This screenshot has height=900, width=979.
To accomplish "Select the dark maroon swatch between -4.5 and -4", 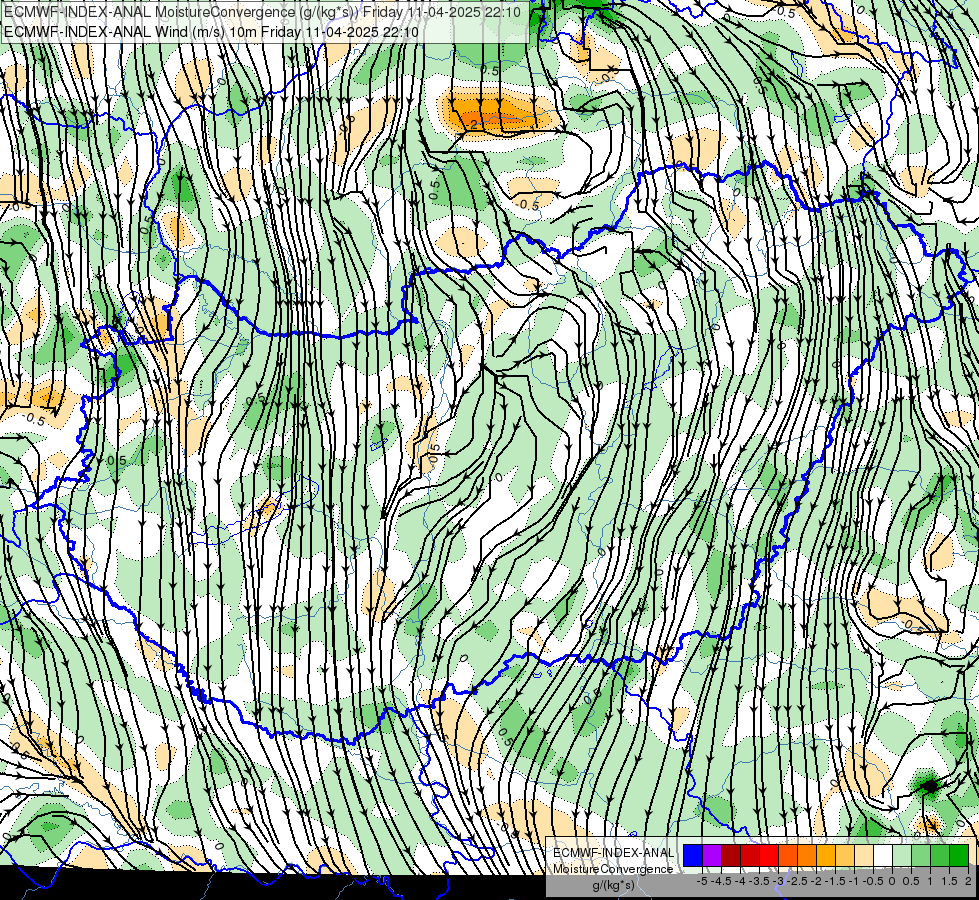I will click(x=731, y=855).
